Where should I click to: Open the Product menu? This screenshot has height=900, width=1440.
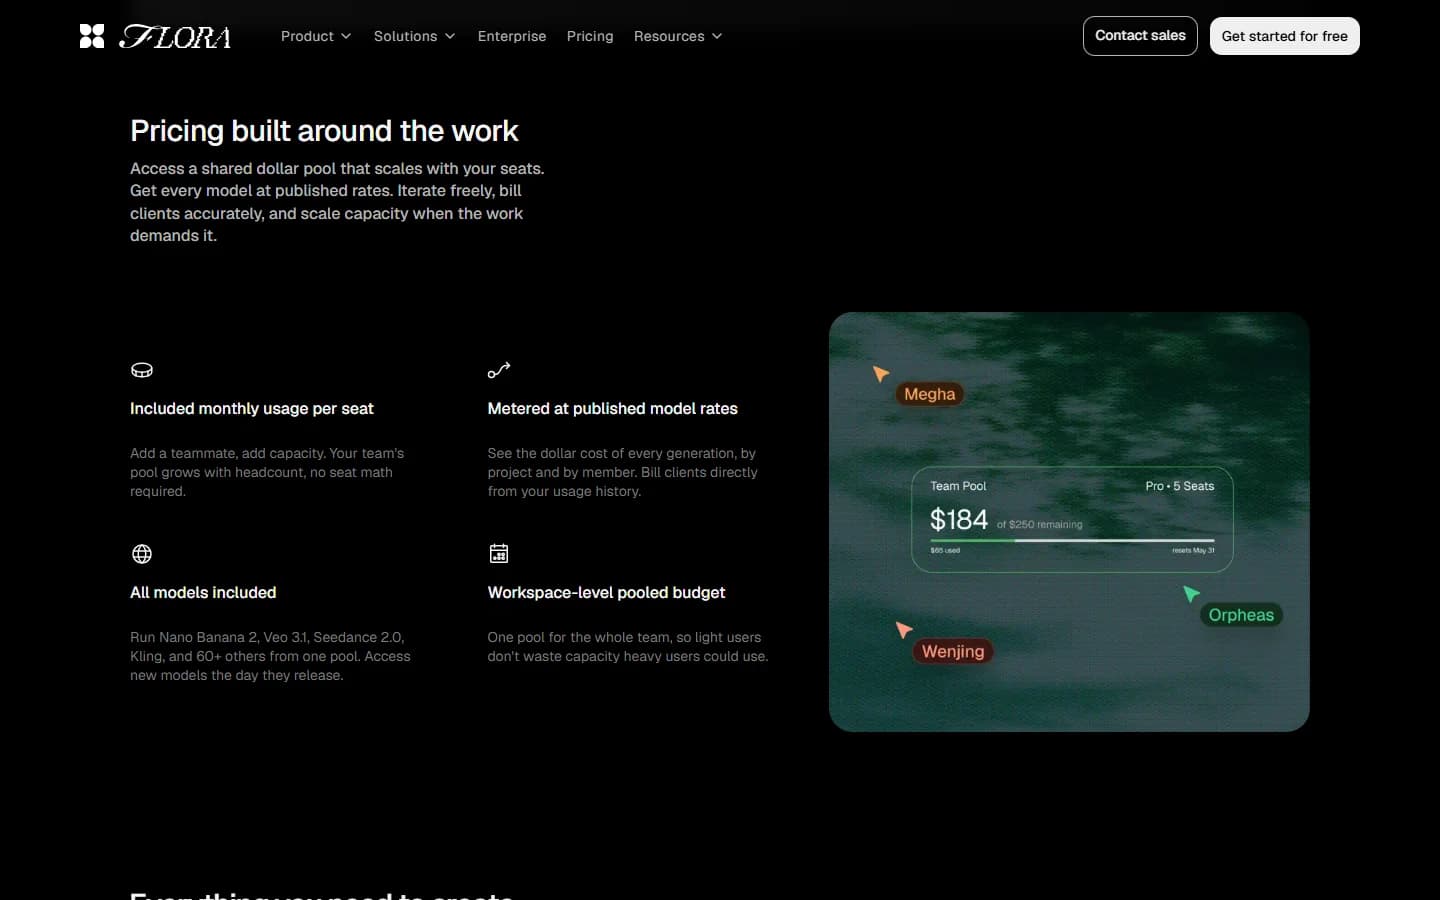coord(316,36)
